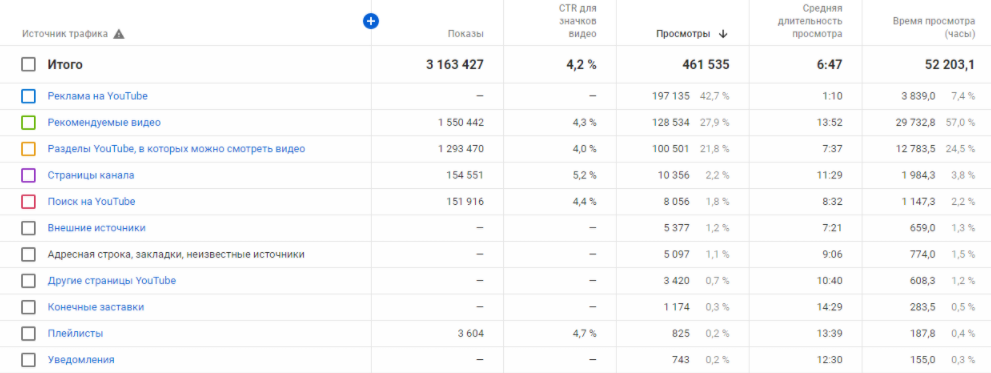
Task: Click Адресная строка, закладки, неизвестные источники text
Action: coord(176,254)
